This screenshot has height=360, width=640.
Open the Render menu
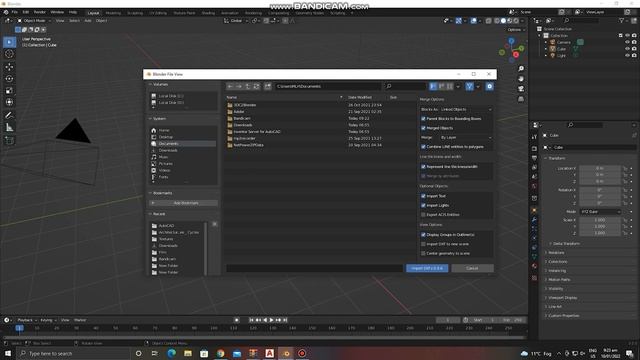click(40, 12)
